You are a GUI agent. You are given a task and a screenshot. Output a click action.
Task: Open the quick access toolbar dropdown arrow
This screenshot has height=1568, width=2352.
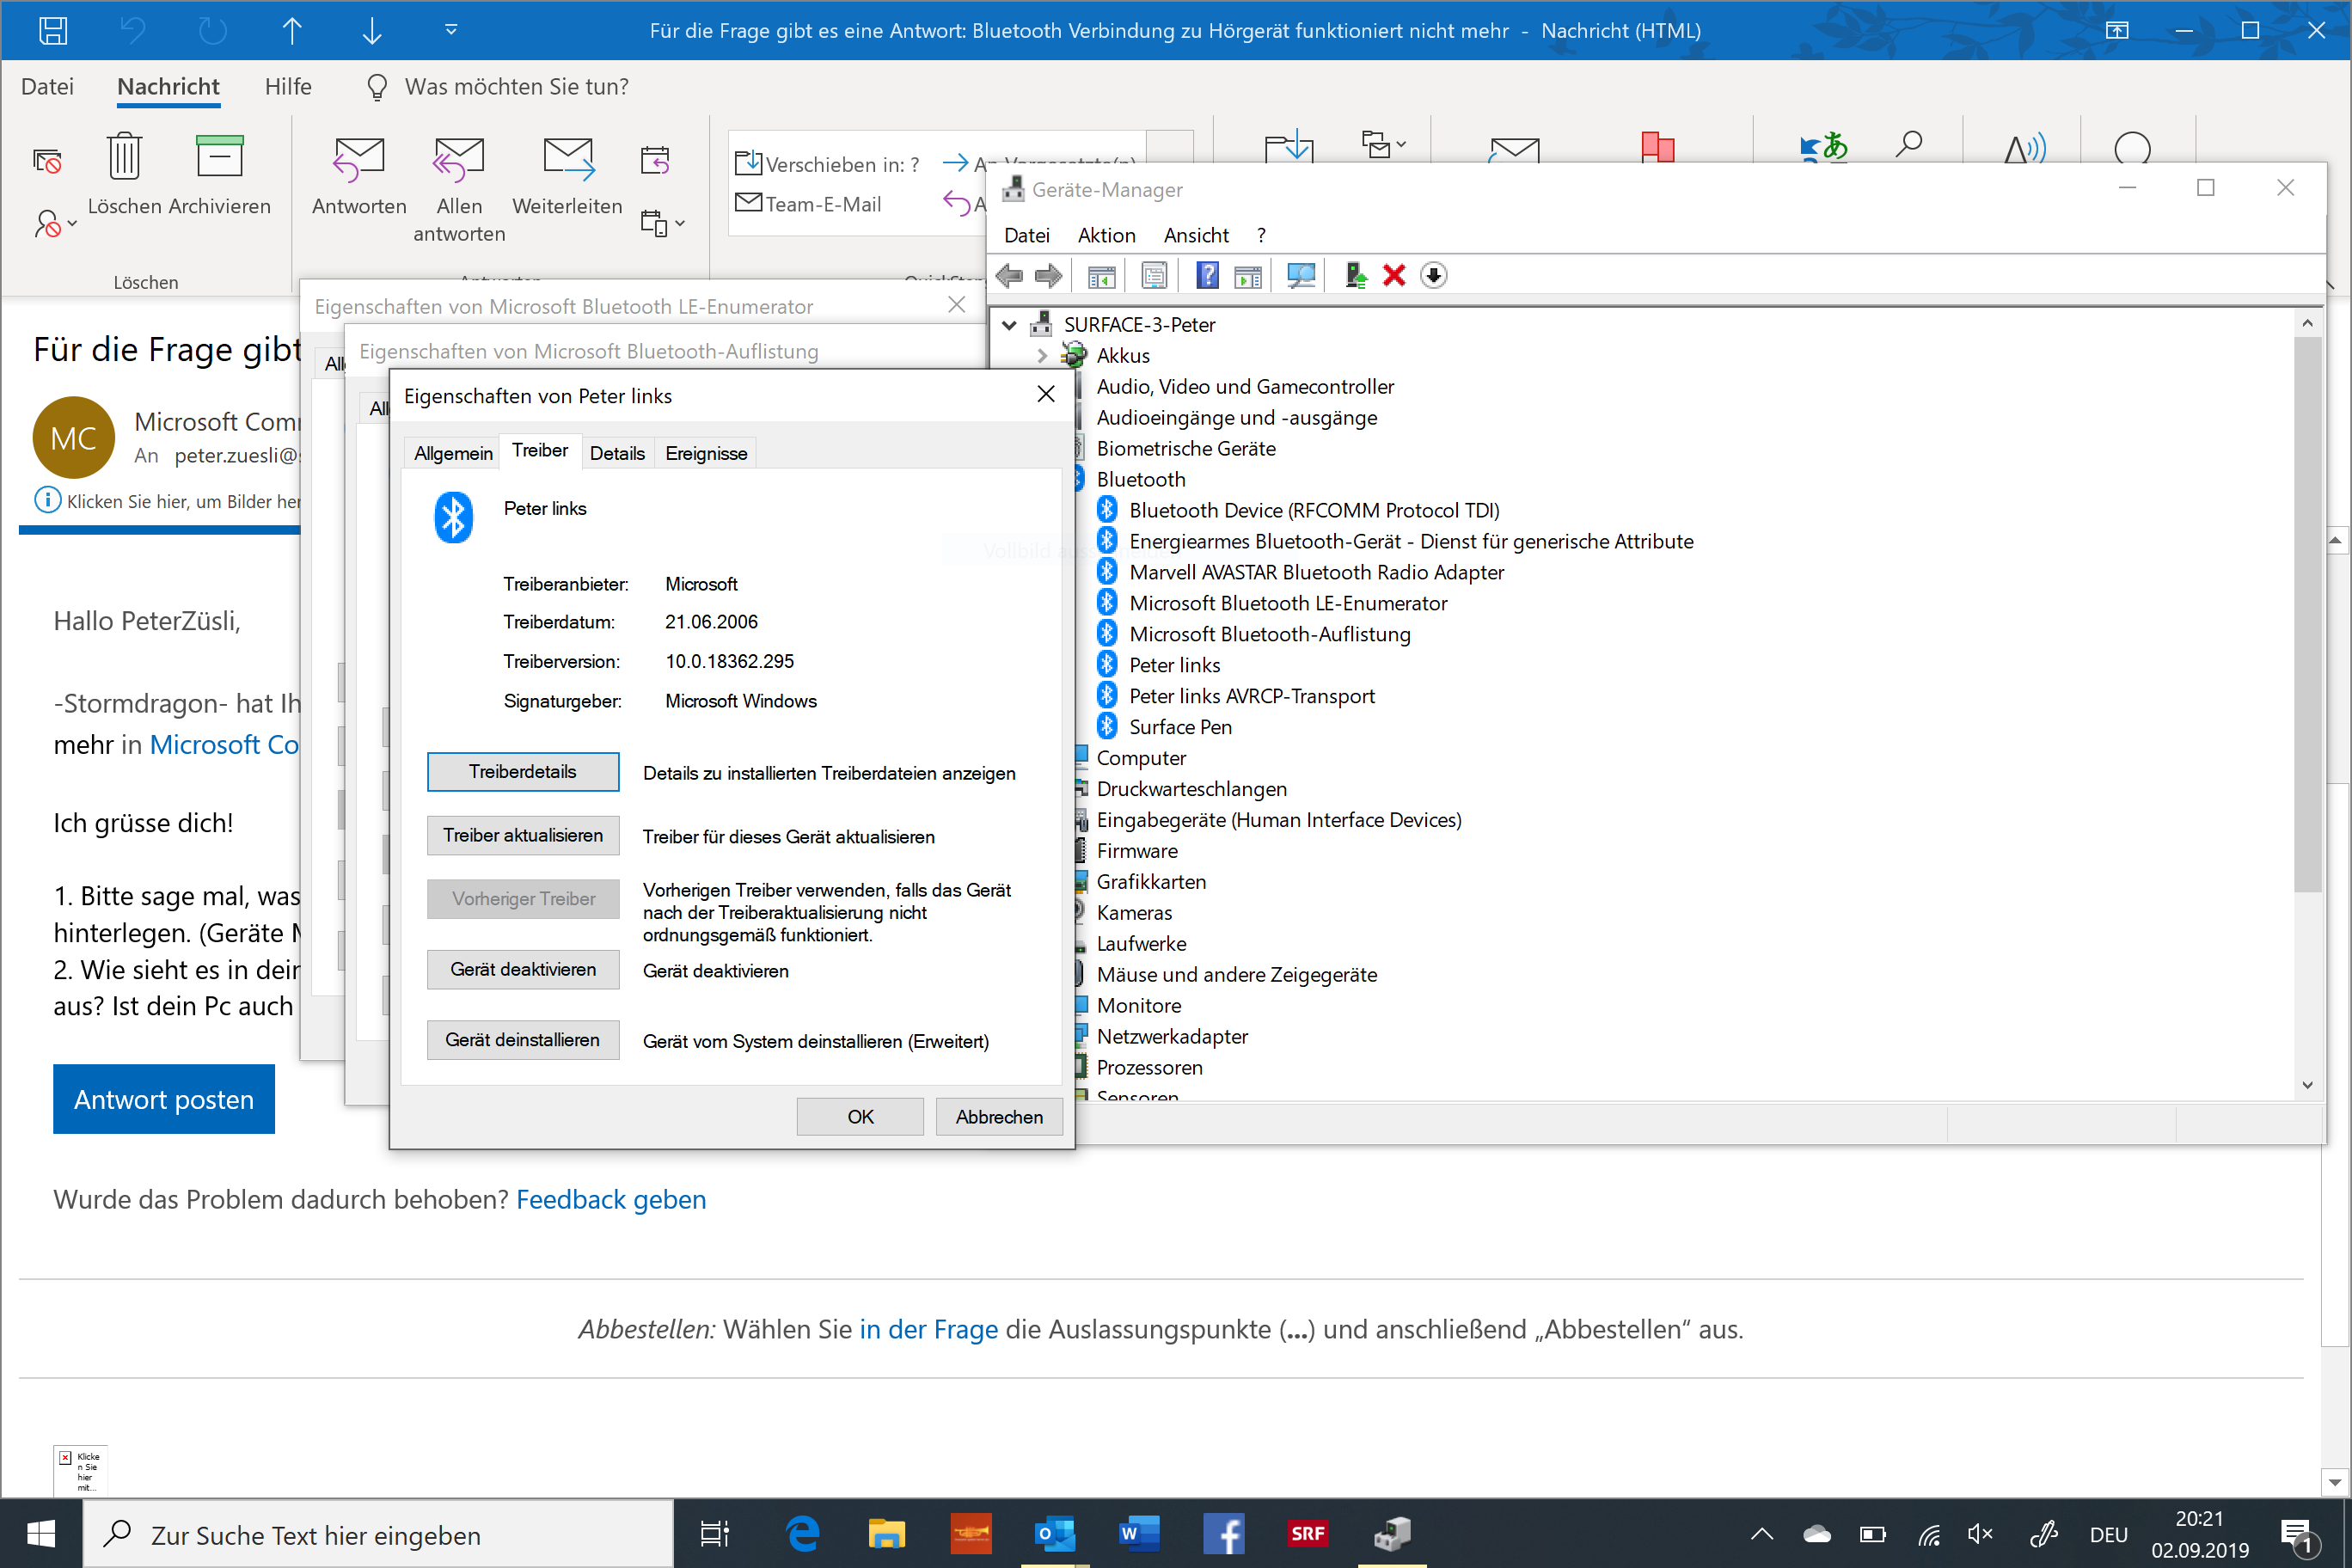tap(451, 30)
